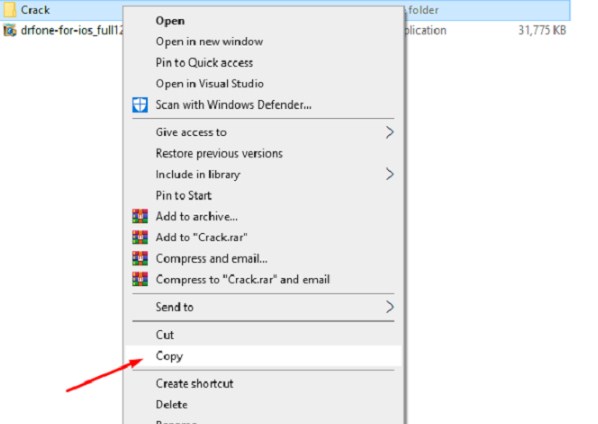Expand the Send to submenu arrow

pyautogui.click(x=389, y=307)
